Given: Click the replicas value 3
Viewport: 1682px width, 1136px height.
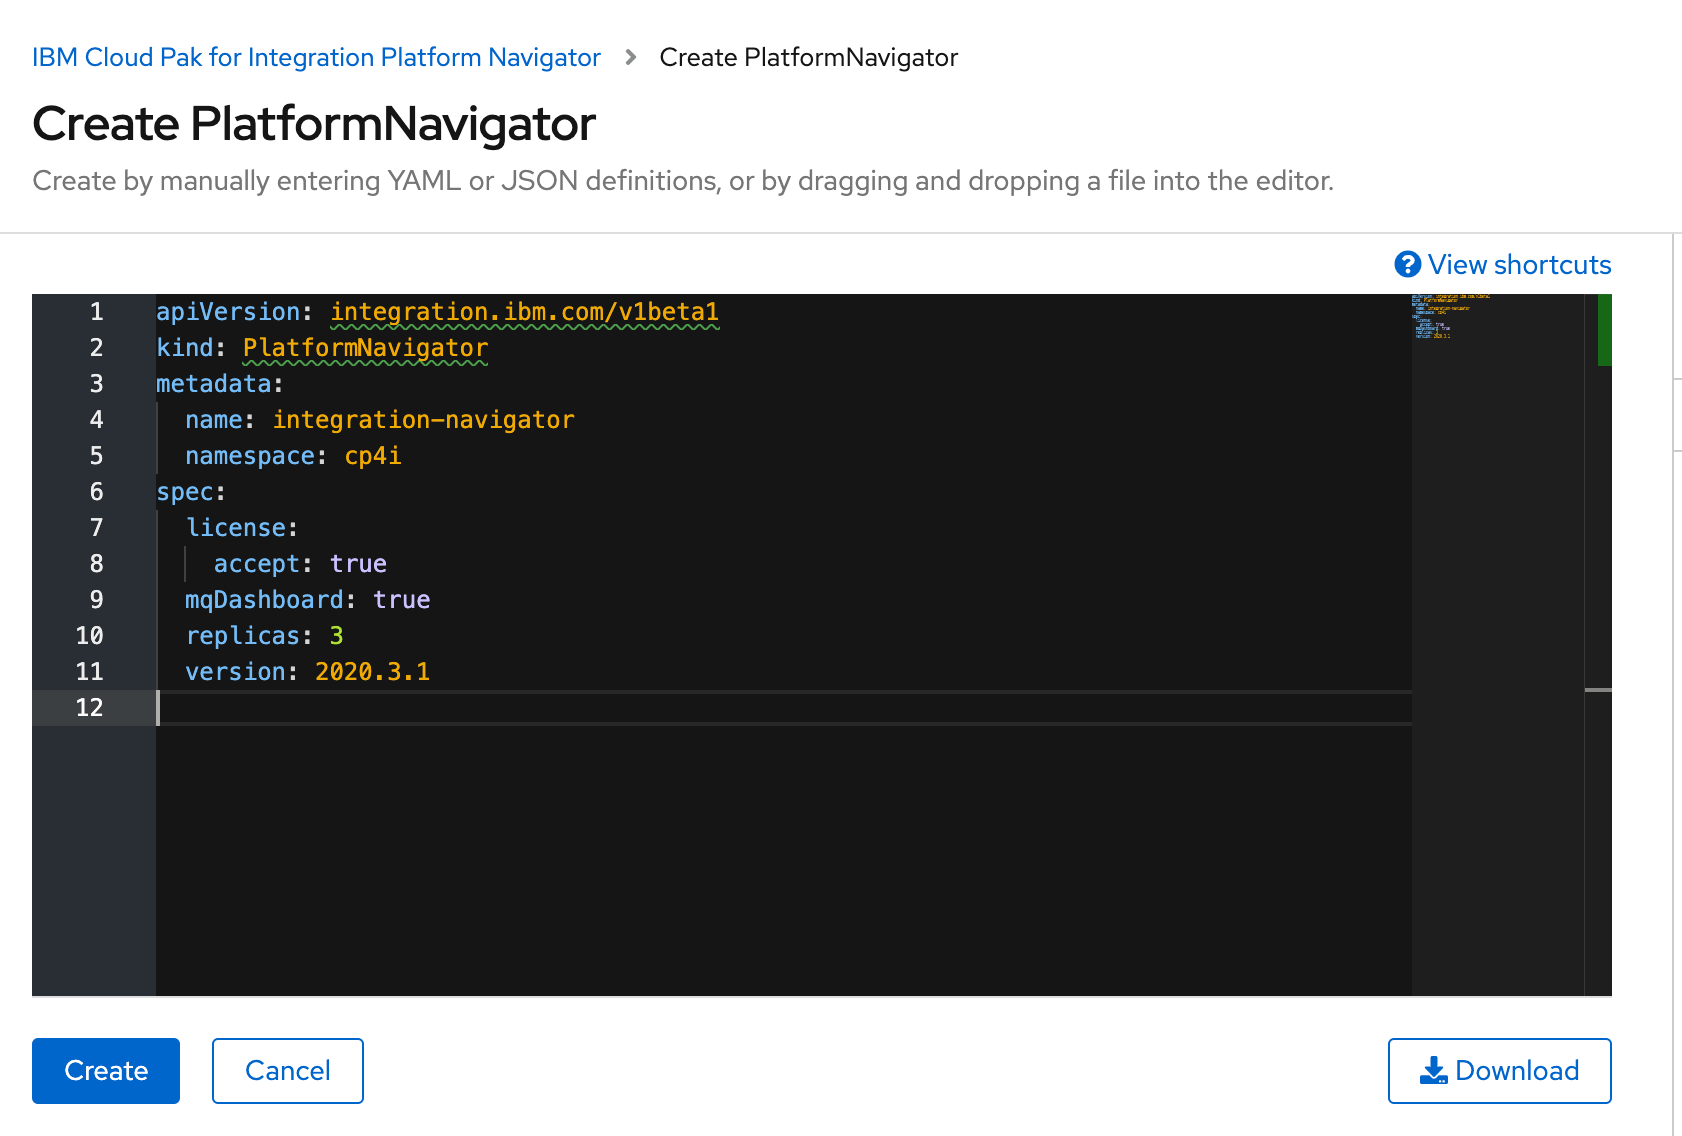Looking at the screenshot, I should pos(336,635).
